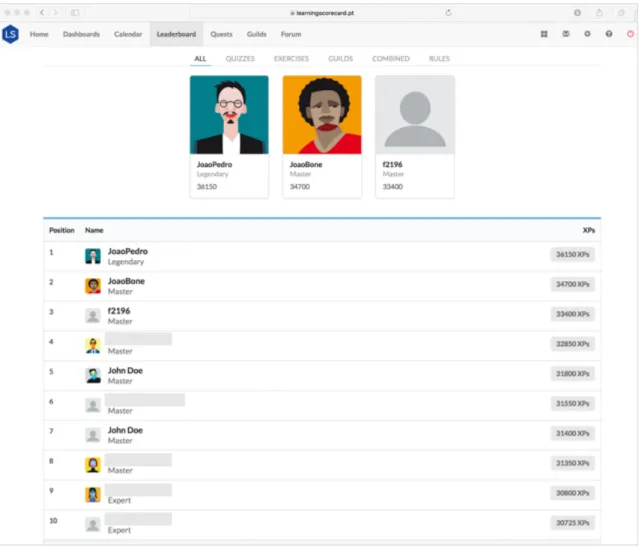
Task: Click the XPs column header
Action: (x=588, y=230)
